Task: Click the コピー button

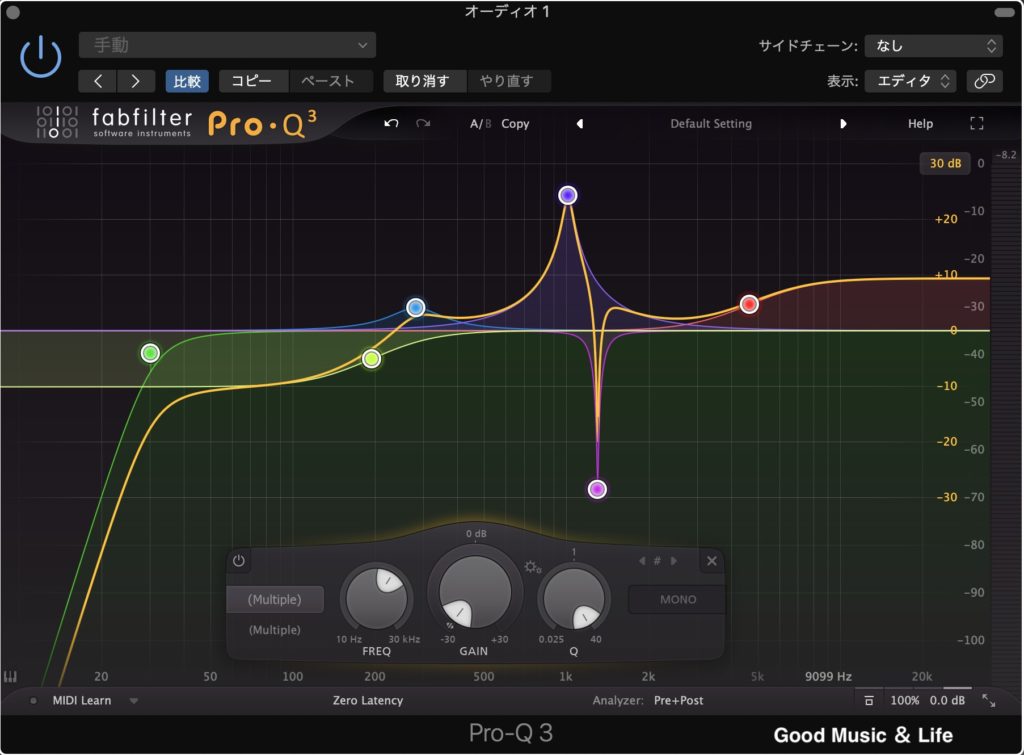Action: [251, 81]
